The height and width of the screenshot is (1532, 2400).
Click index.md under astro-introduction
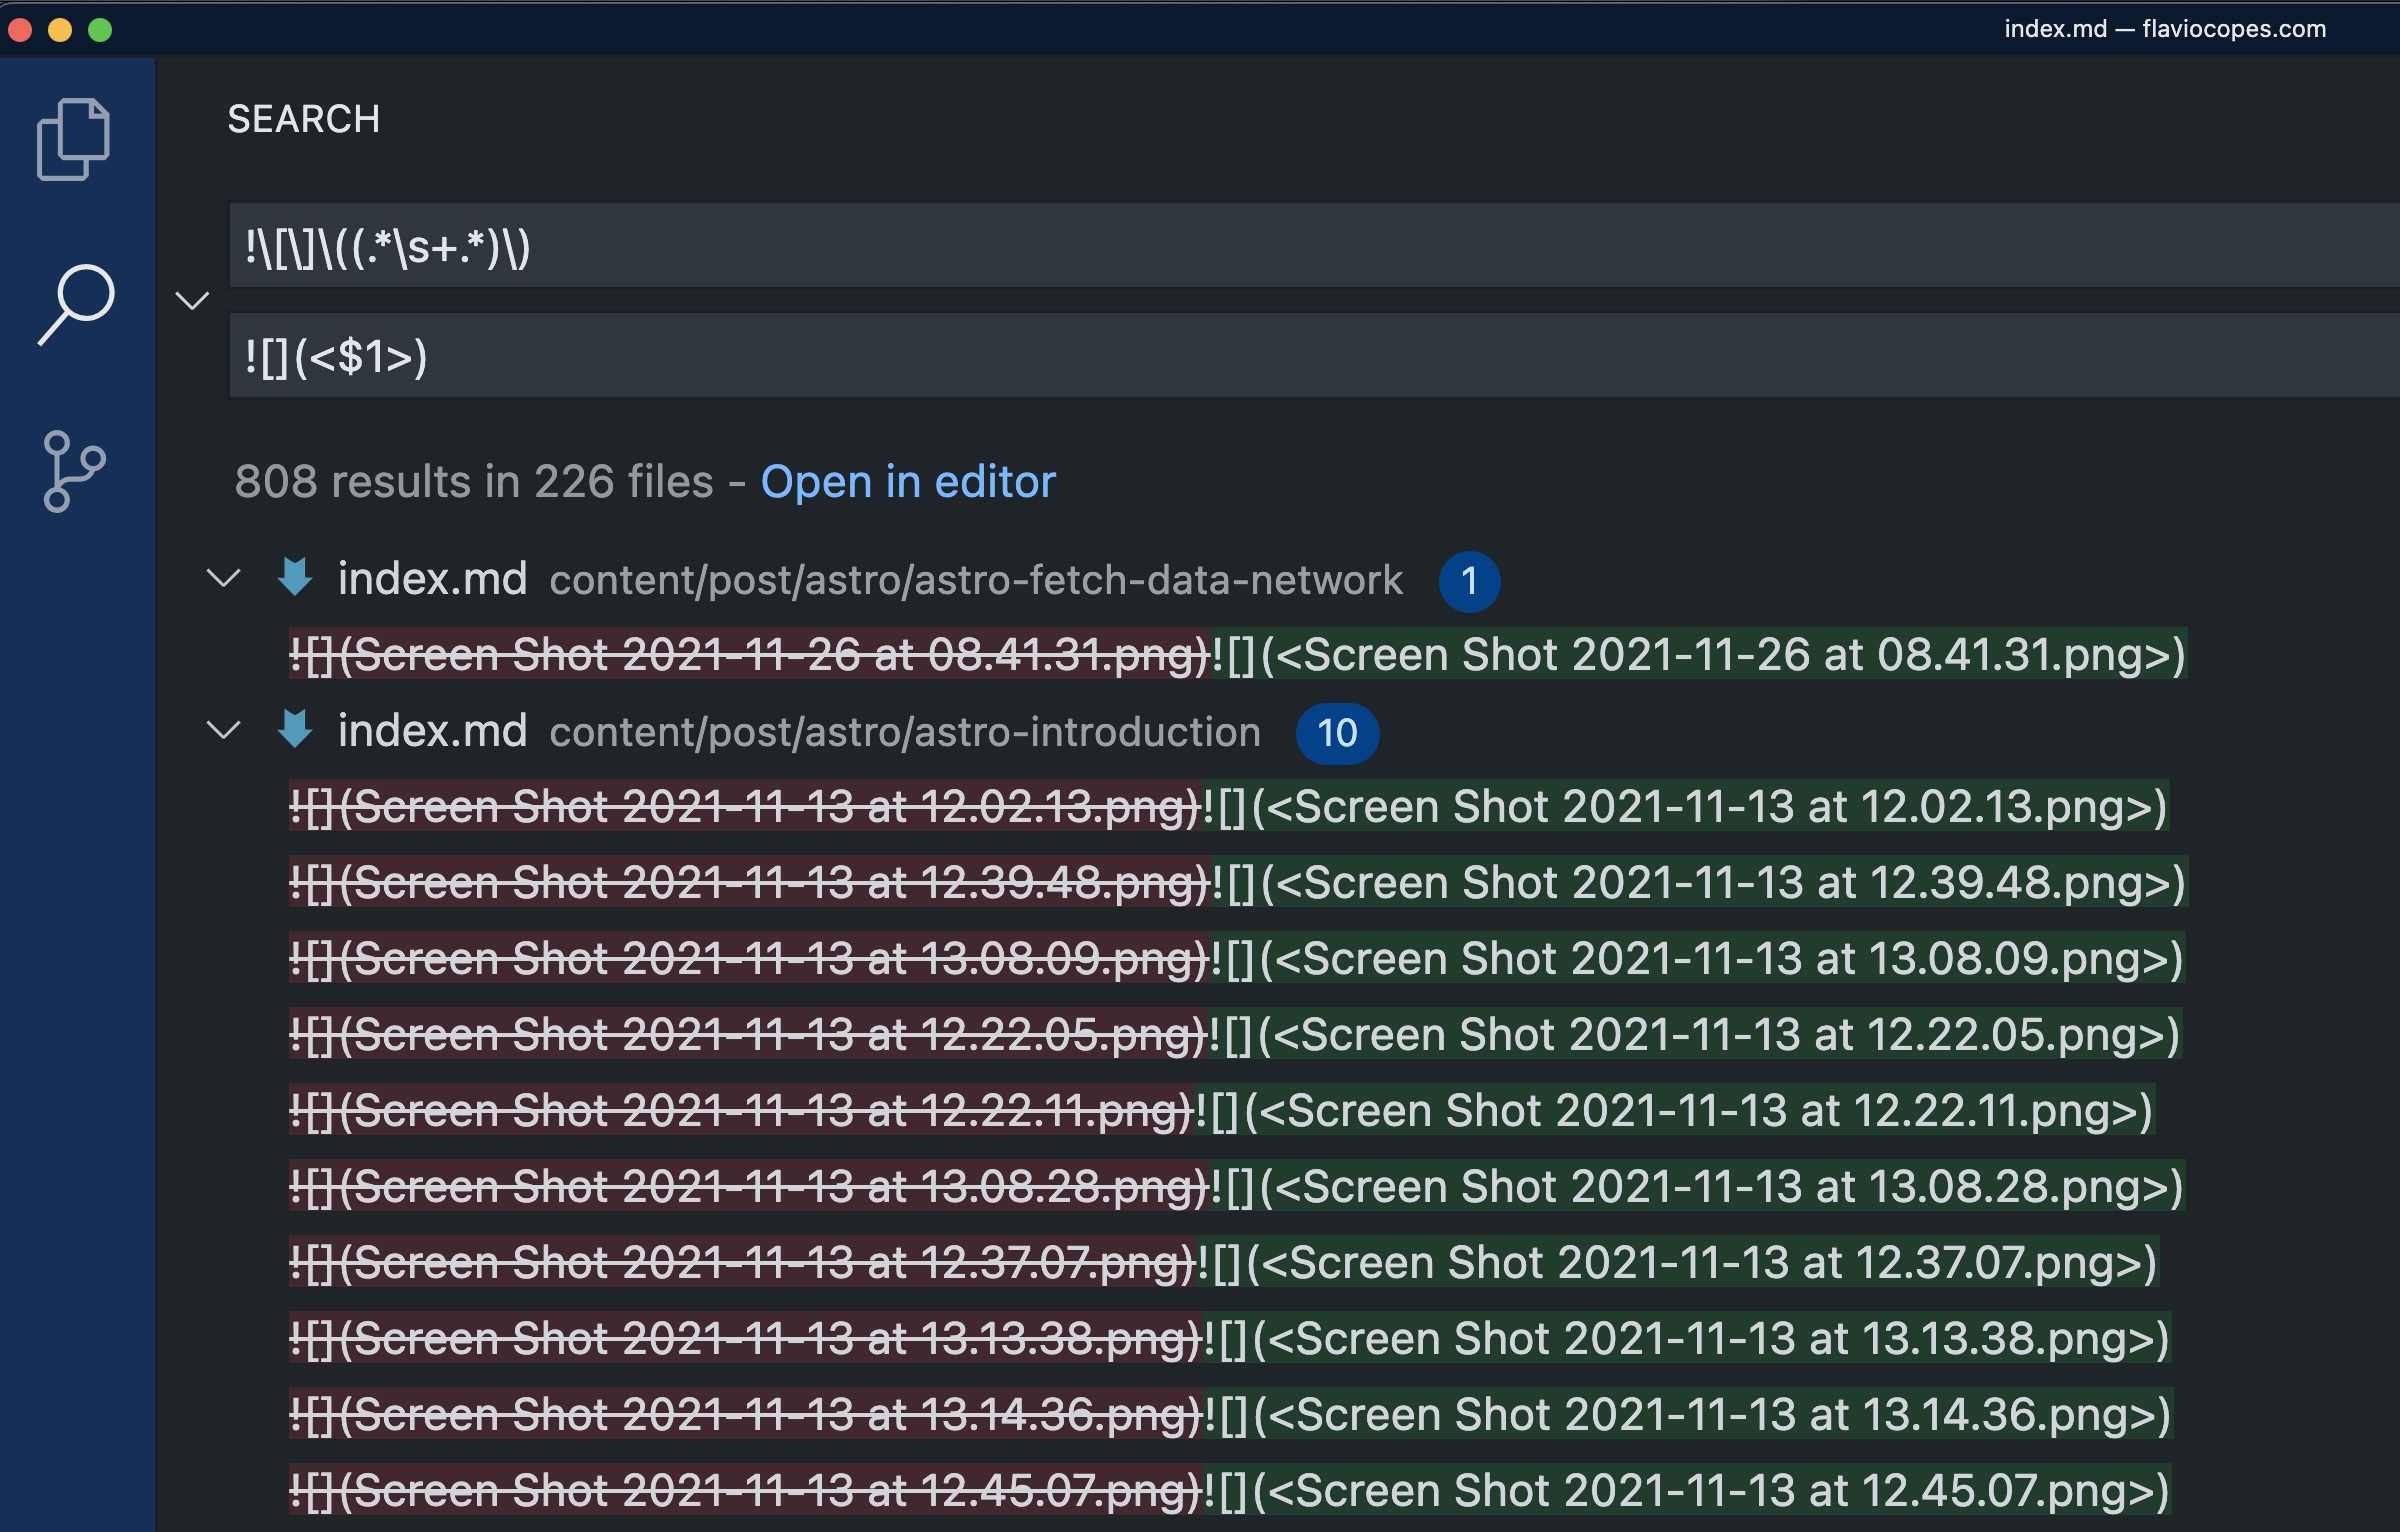[x=432, y=731]
